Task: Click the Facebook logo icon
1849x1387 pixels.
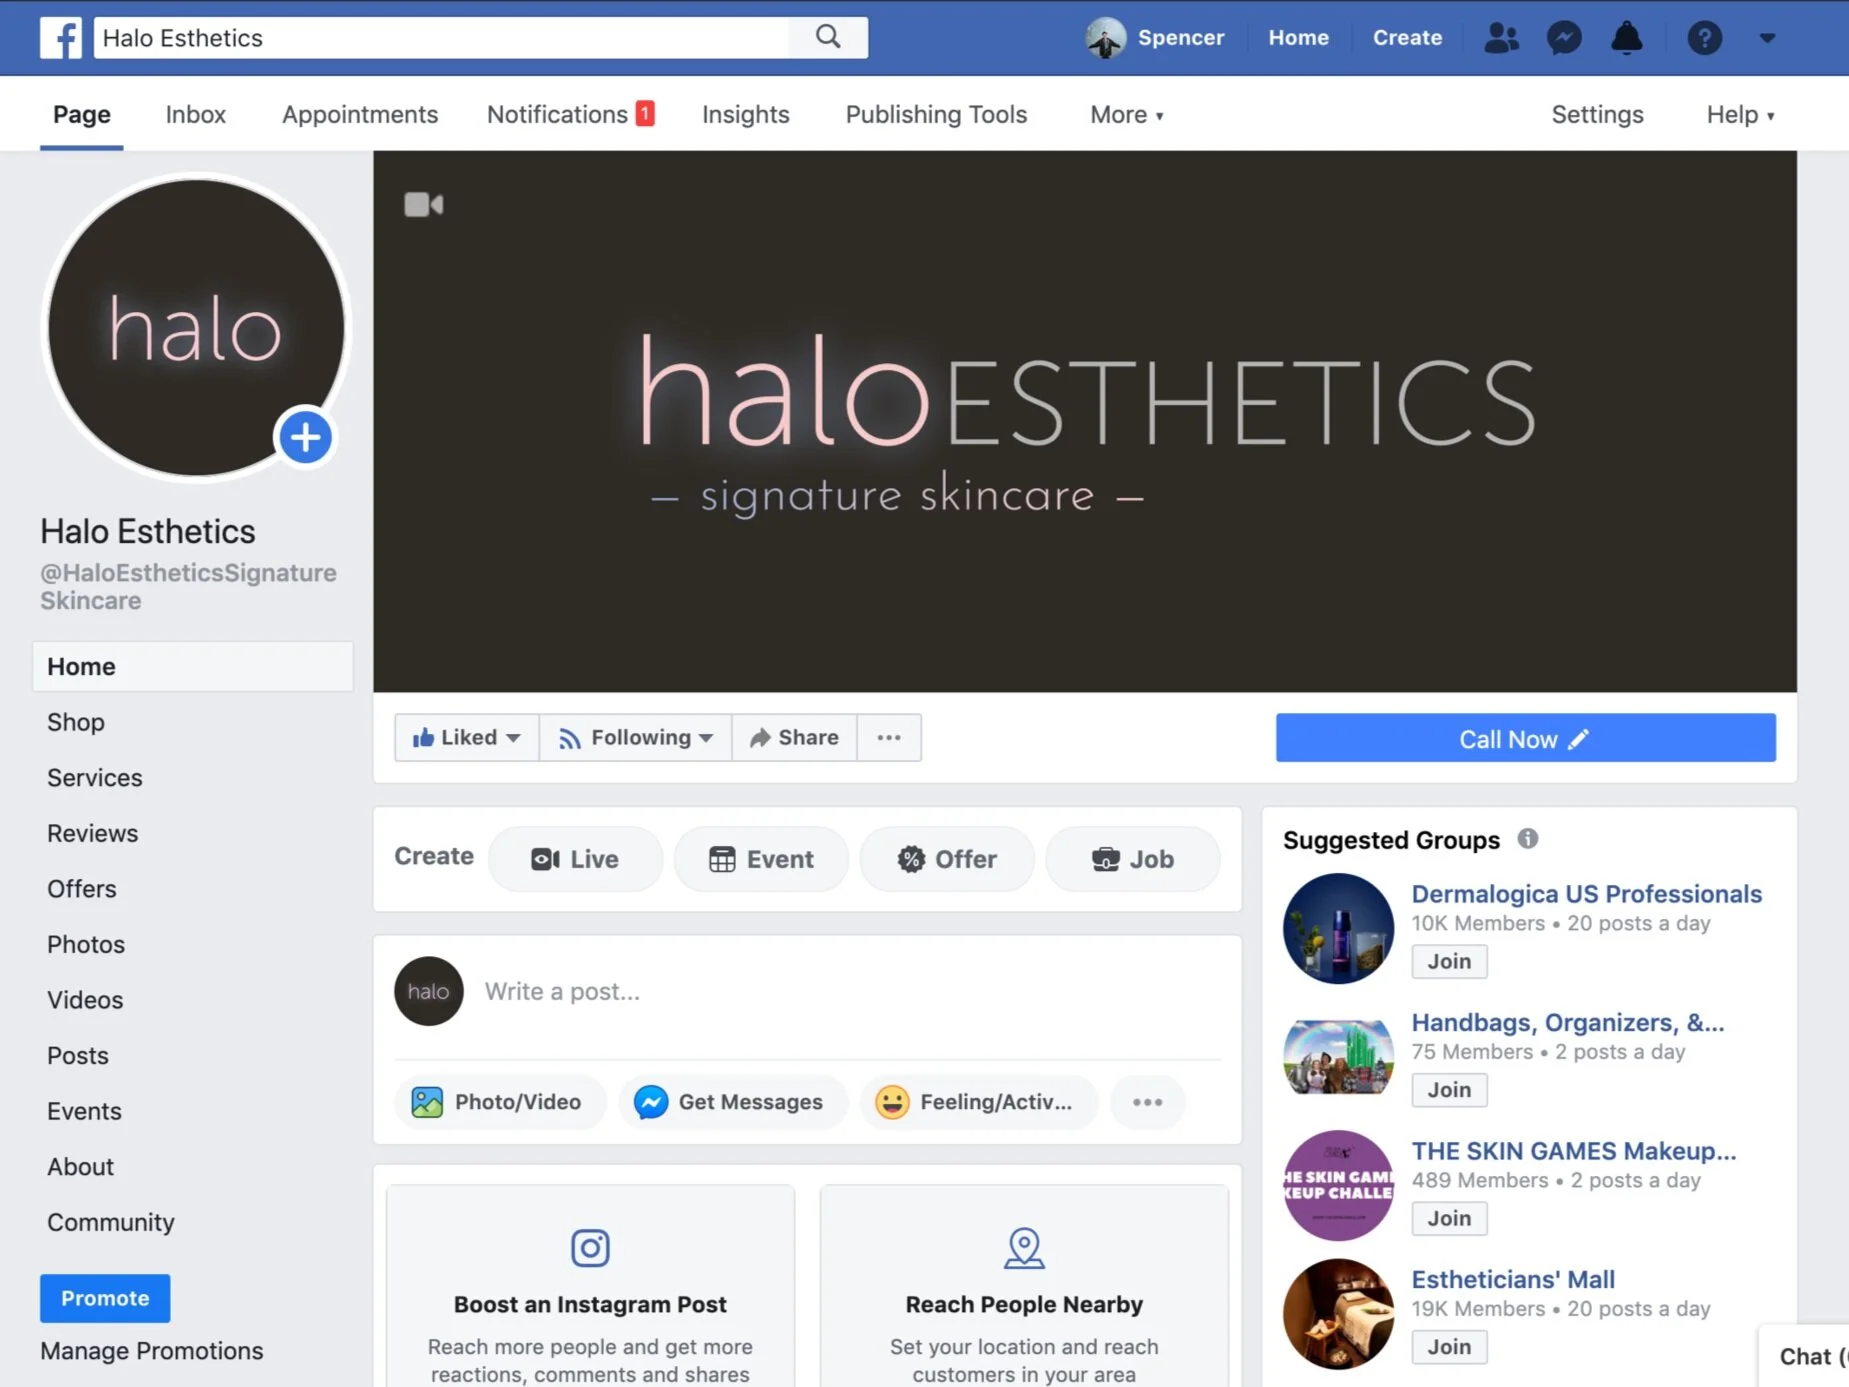Action: 61,38
